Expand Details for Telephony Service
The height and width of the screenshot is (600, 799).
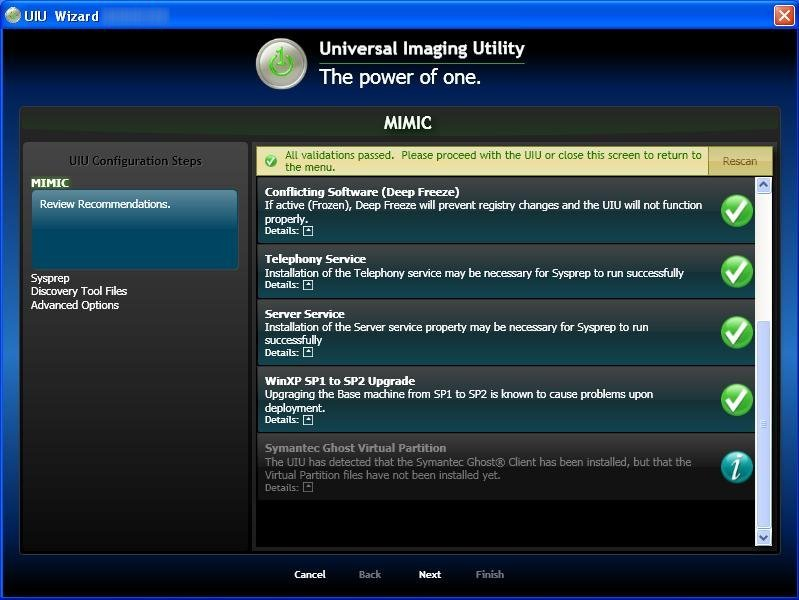308,285
